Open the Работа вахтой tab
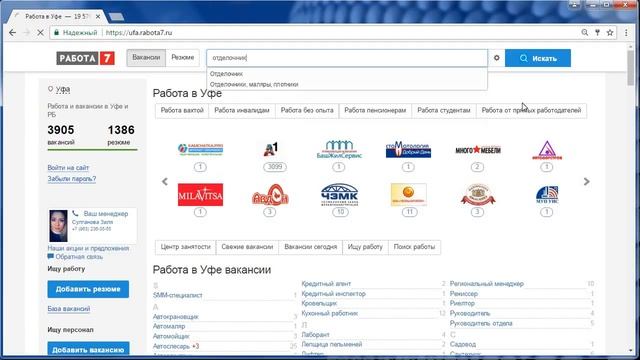Image resolution: width=640 pixels, height=360 pixels. point(182,111)
